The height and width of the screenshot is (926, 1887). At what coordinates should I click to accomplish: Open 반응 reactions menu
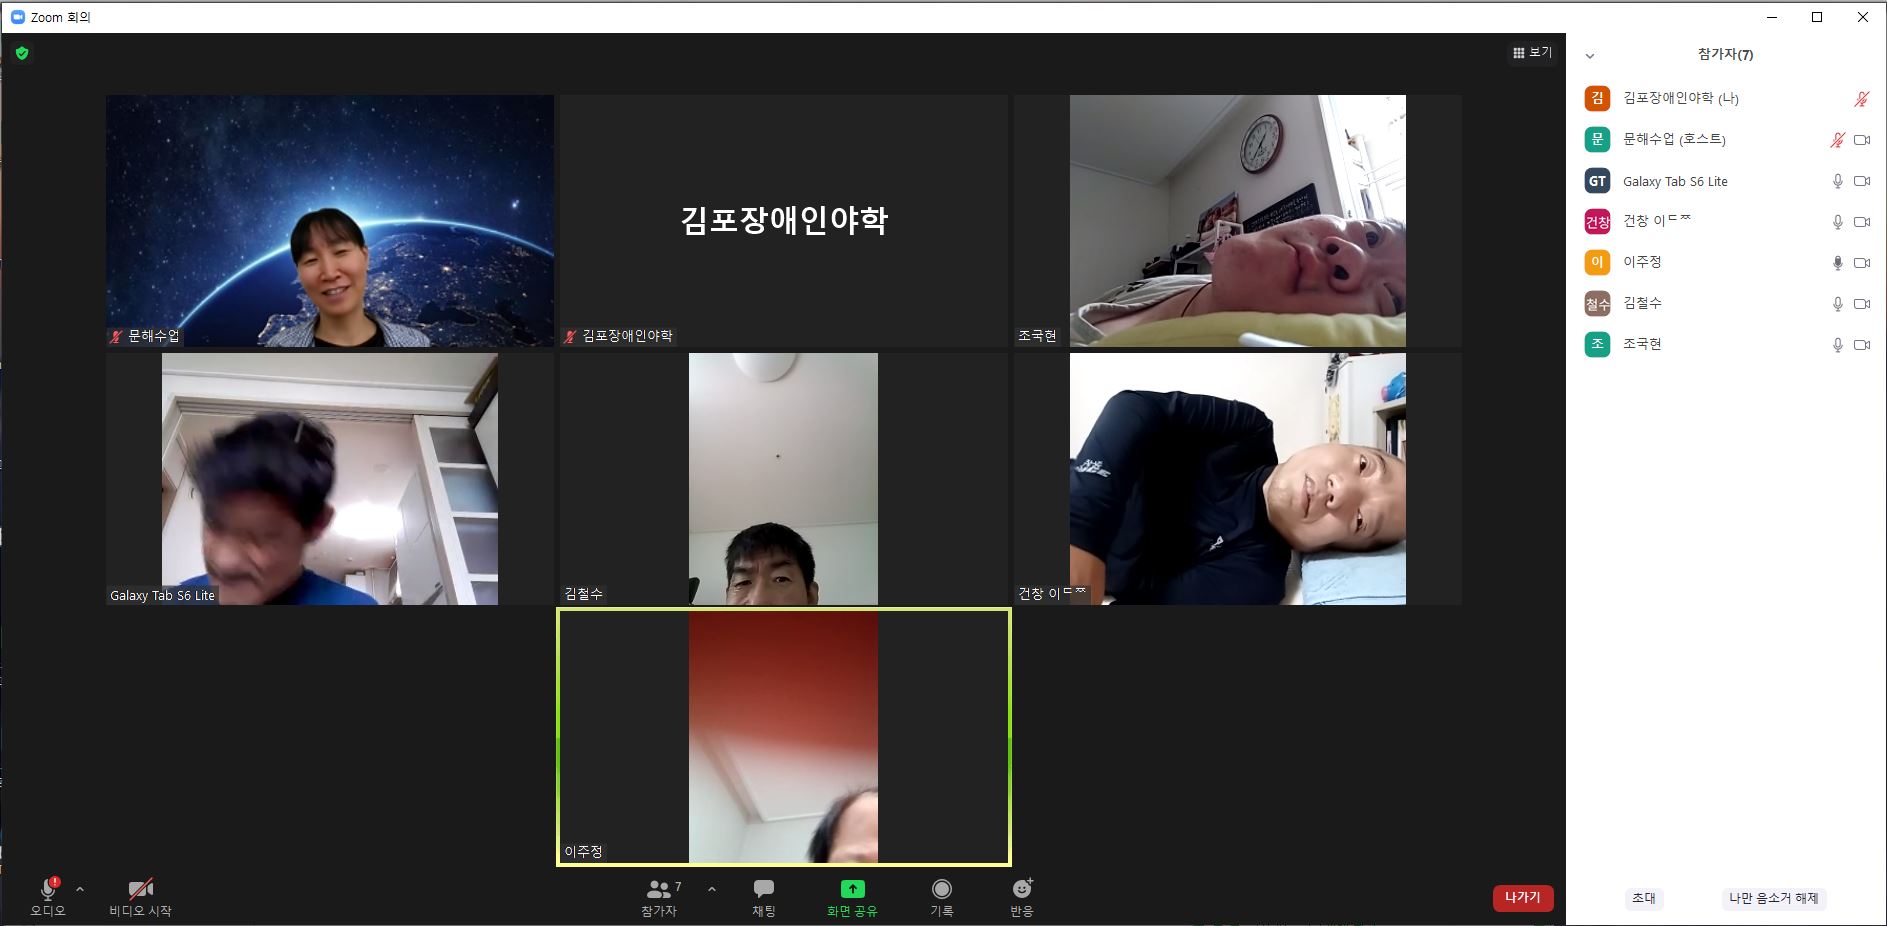[x=1022, y=897]
